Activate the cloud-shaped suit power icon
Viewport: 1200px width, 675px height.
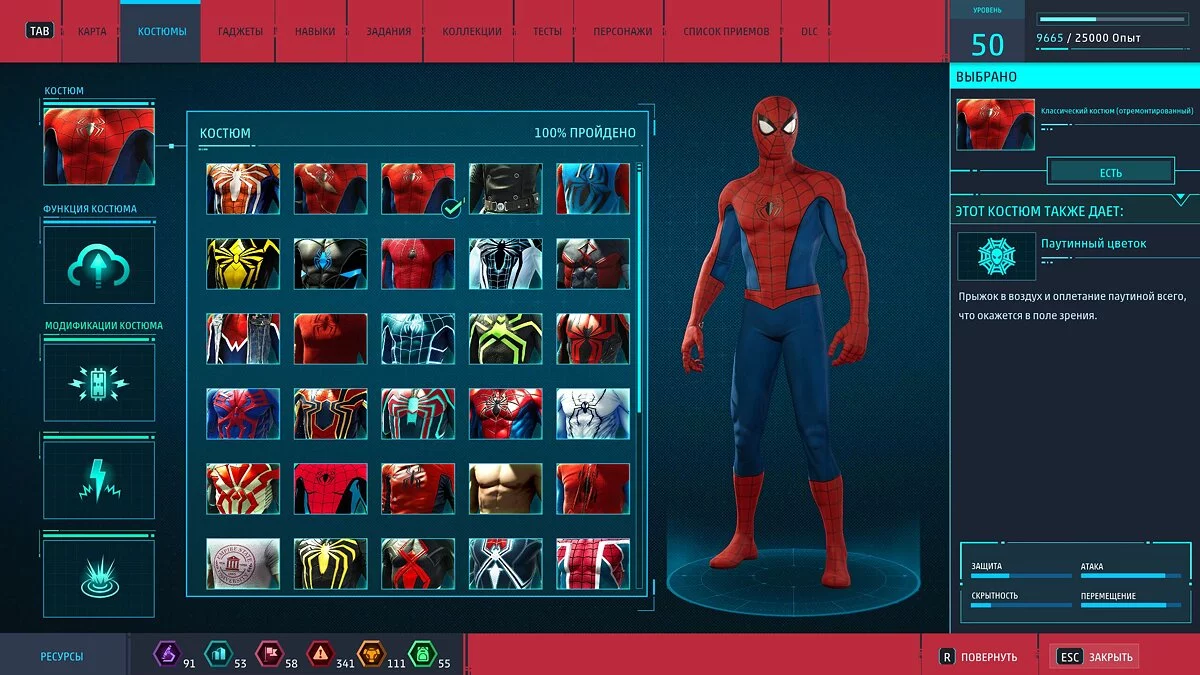(x=98, y=265)
